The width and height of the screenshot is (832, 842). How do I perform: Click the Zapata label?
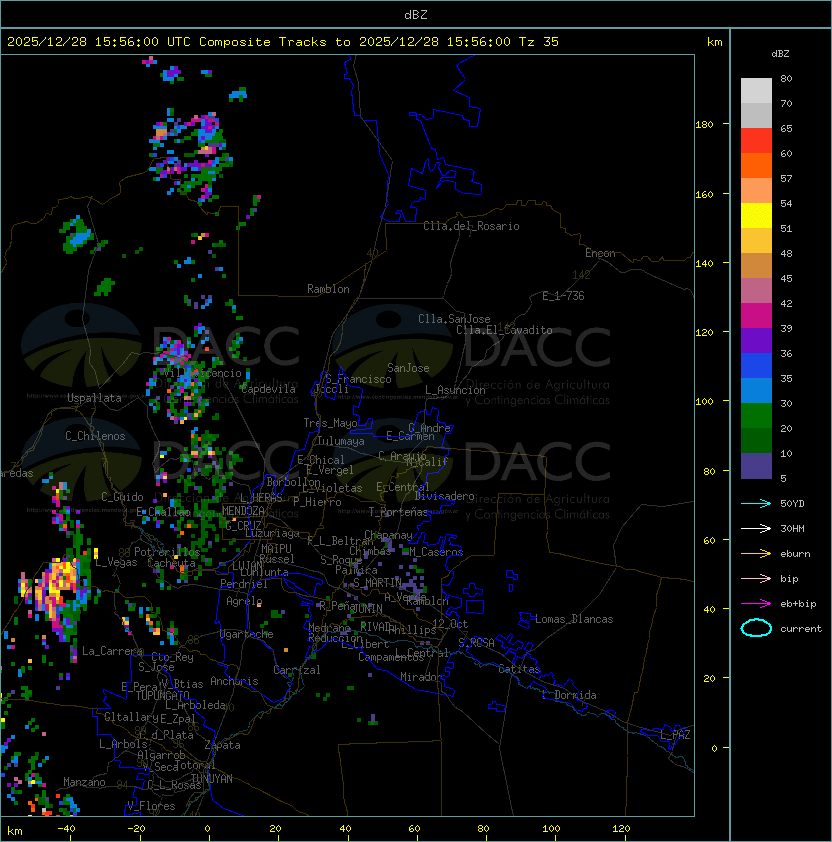point(222,745)
